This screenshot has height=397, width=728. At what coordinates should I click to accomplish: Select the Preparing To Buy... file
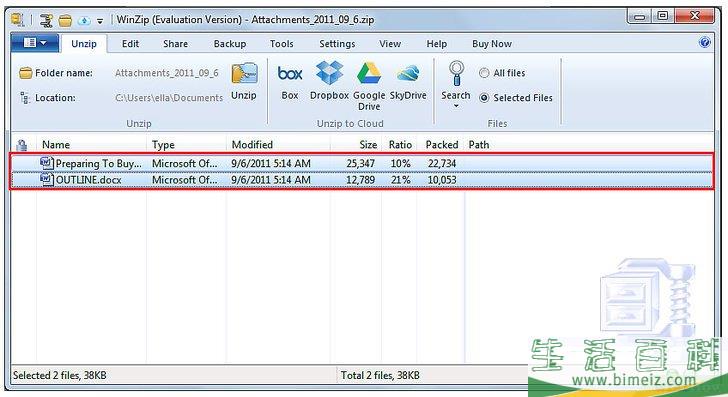[99, 163]
